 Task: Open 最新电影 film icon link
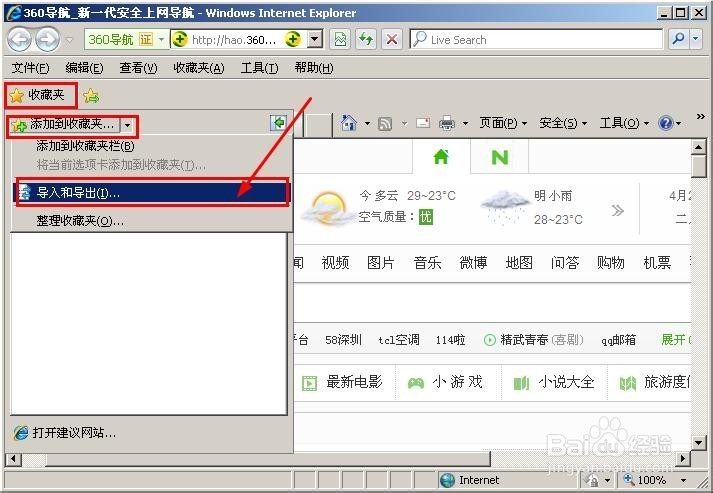[342, 382]
